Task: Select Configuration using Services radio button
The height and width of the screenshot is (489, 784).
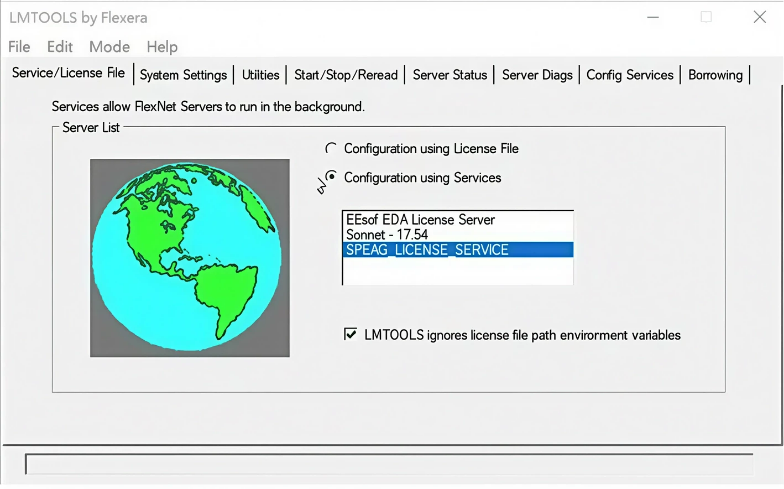Action: click(331, 177)
